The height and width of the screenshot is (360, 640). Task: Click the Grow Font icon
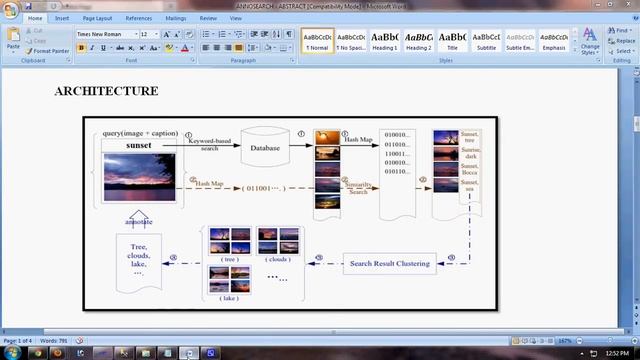pyautogui.click(x=167, y=35)
